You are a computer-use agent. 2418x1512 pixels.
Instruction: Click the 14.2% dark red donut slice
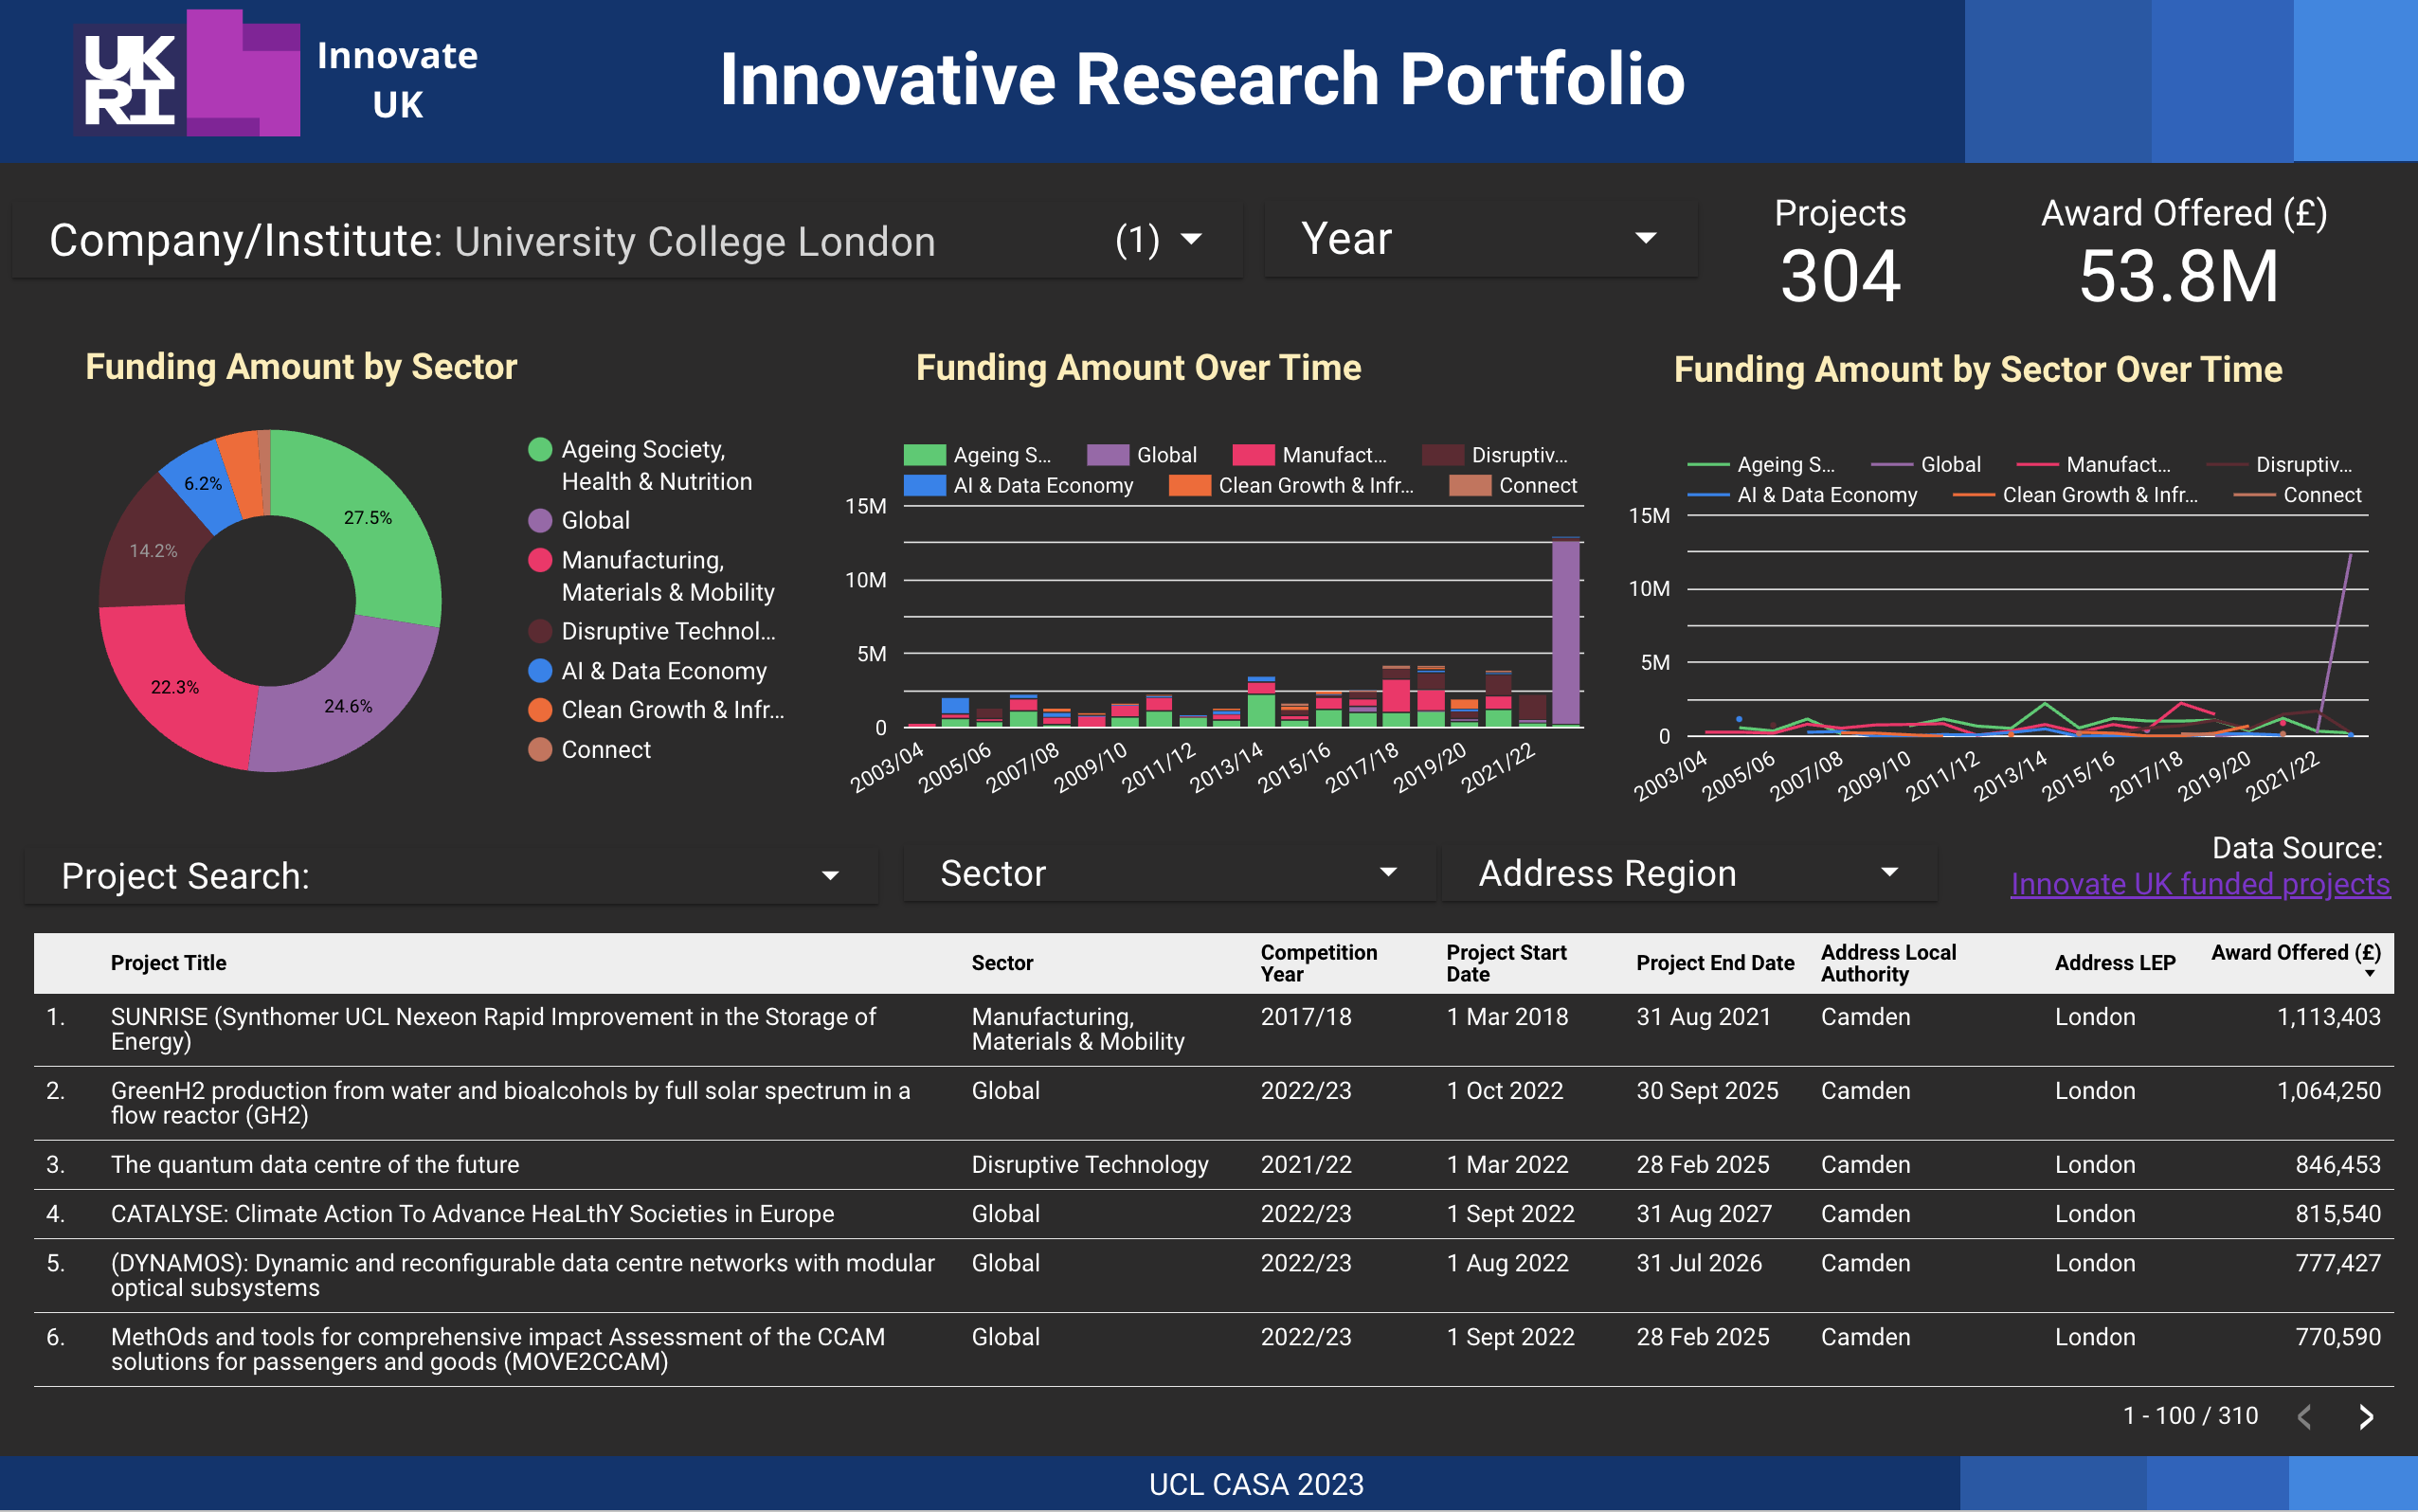(x=150, y=548)
